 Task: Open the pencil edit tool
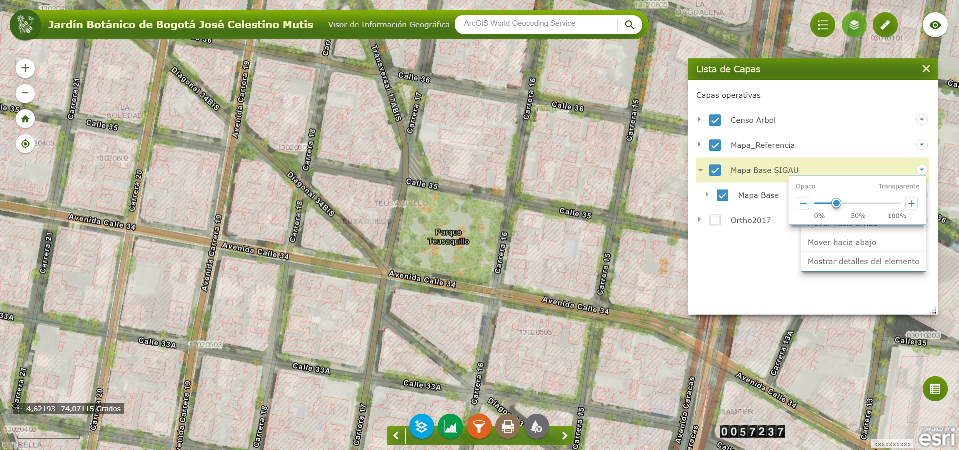pyautogui.click(x=885, y=25)
